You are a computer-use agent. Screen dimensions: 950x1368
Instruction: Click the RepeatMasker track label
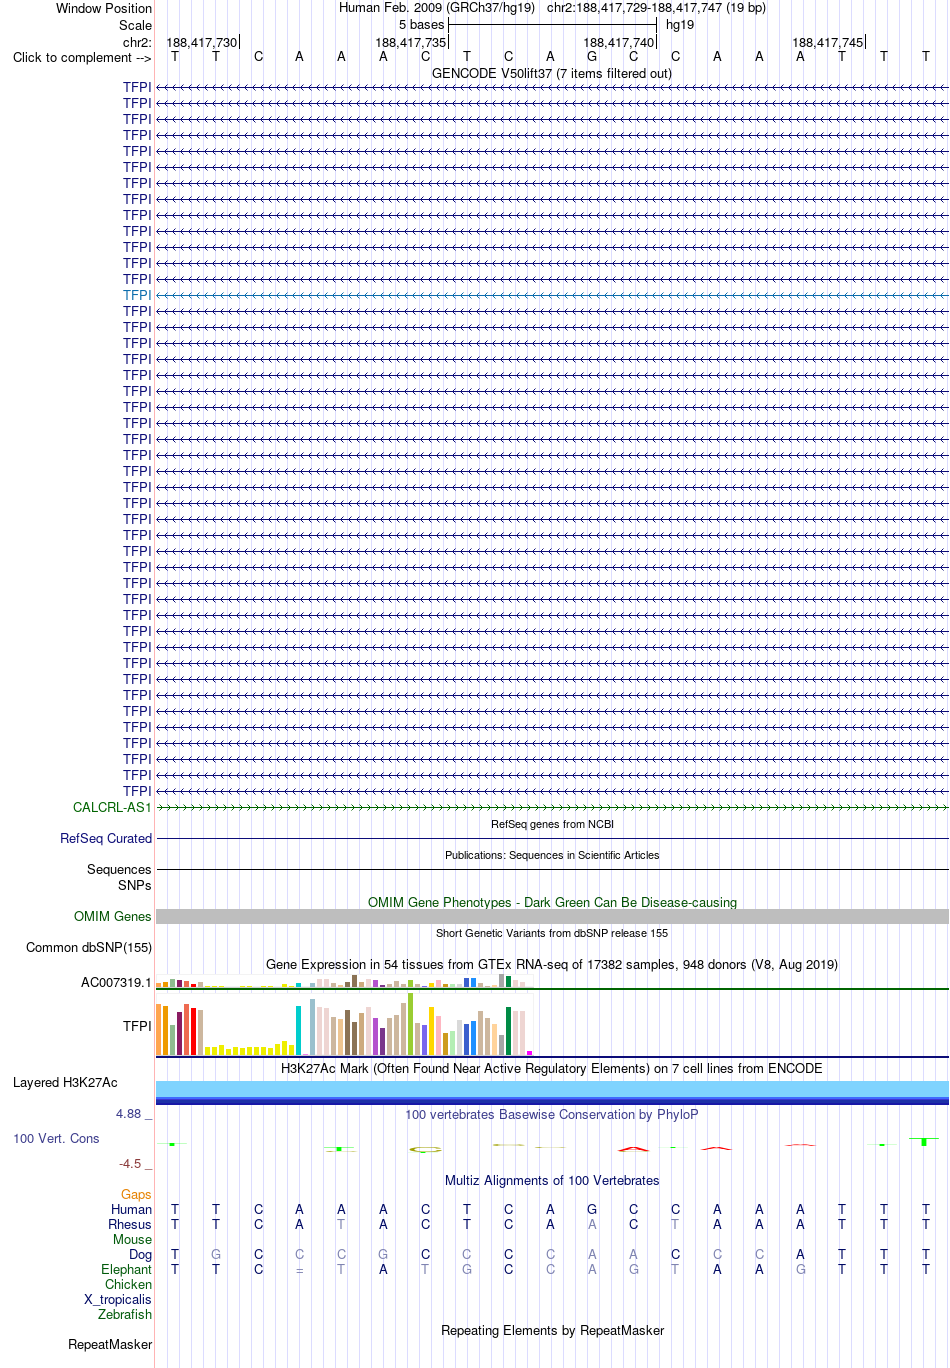click(x=110, y=1344)
